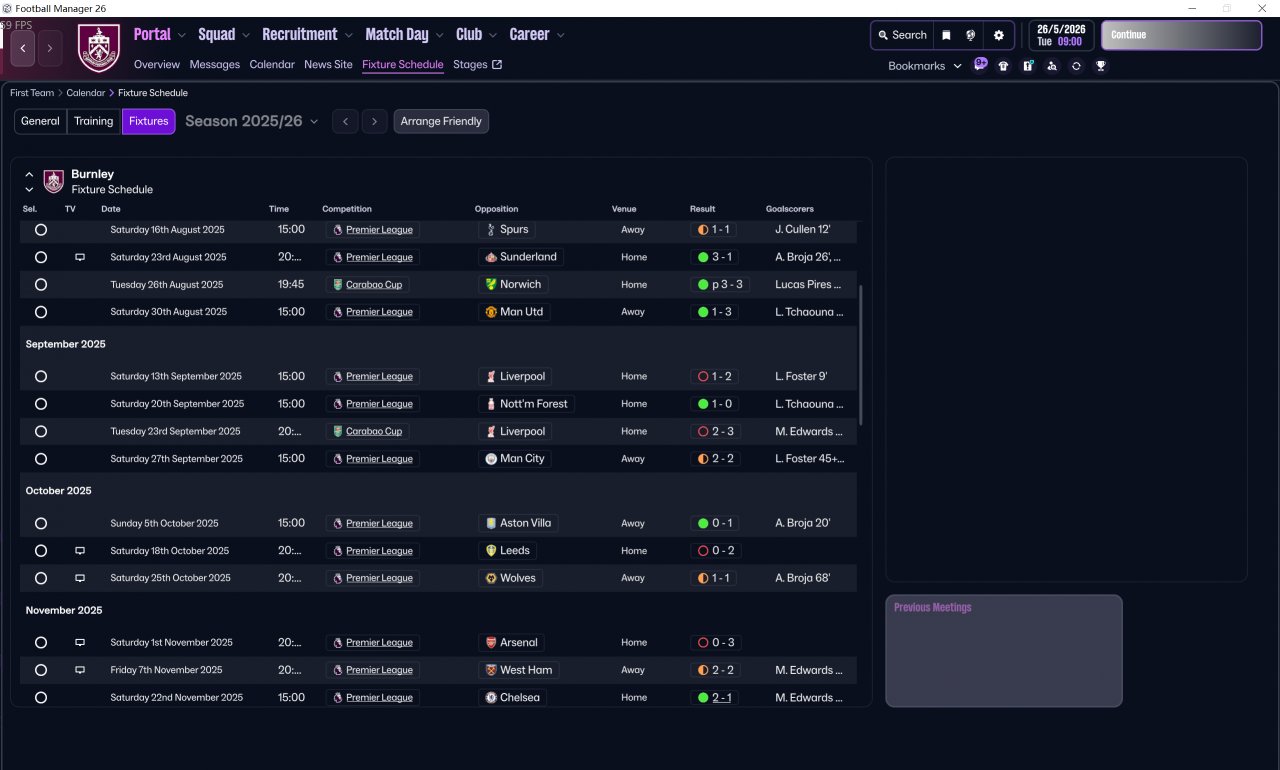Click the globe icon beside bookmark icon
Image resolution: width=1280 pixels, height=770 pixels.
pyautogui.click(x=970, y=35)
